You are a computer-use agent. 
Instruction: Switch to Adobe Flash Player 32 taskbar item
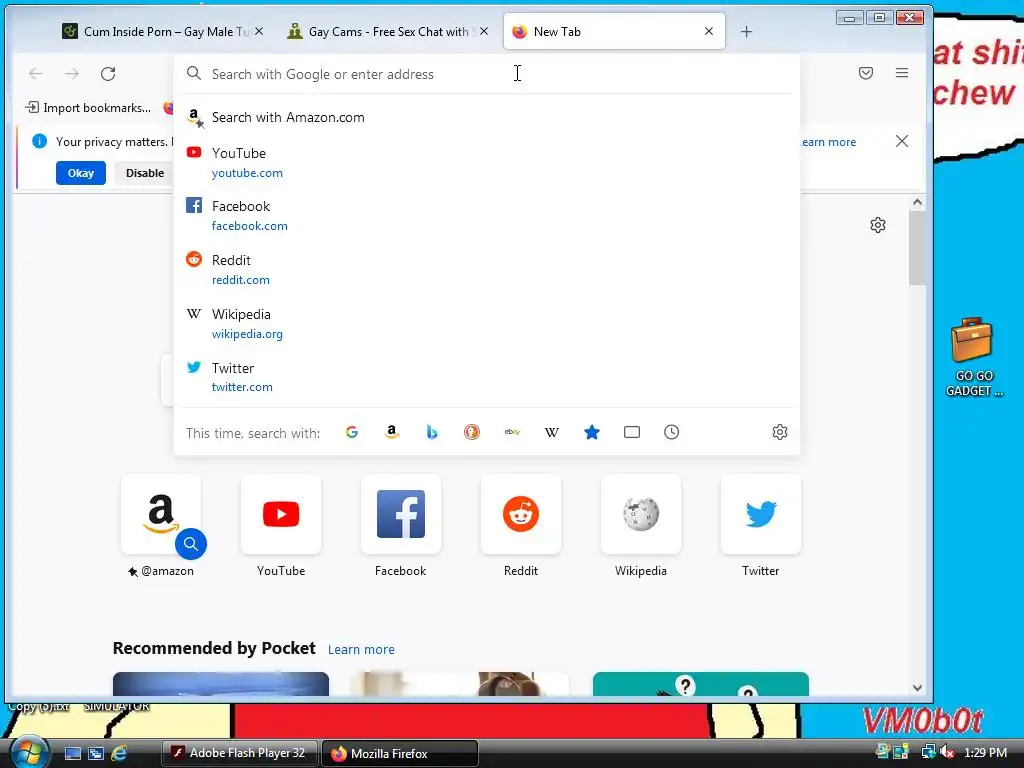239,753
